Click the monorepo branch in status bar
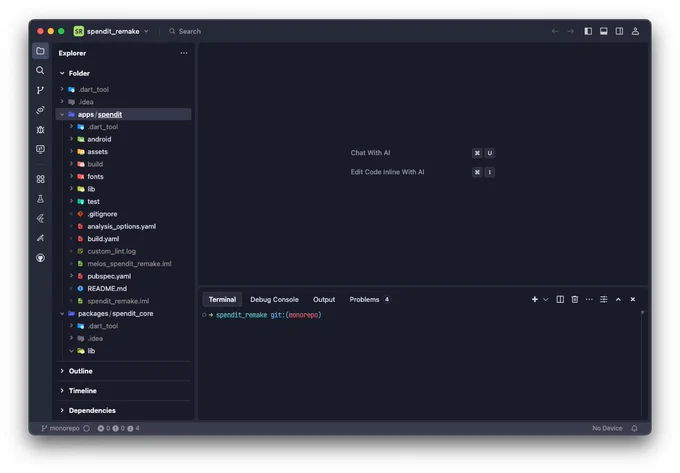Screen dimensions: 680x473 coord(60,428)
